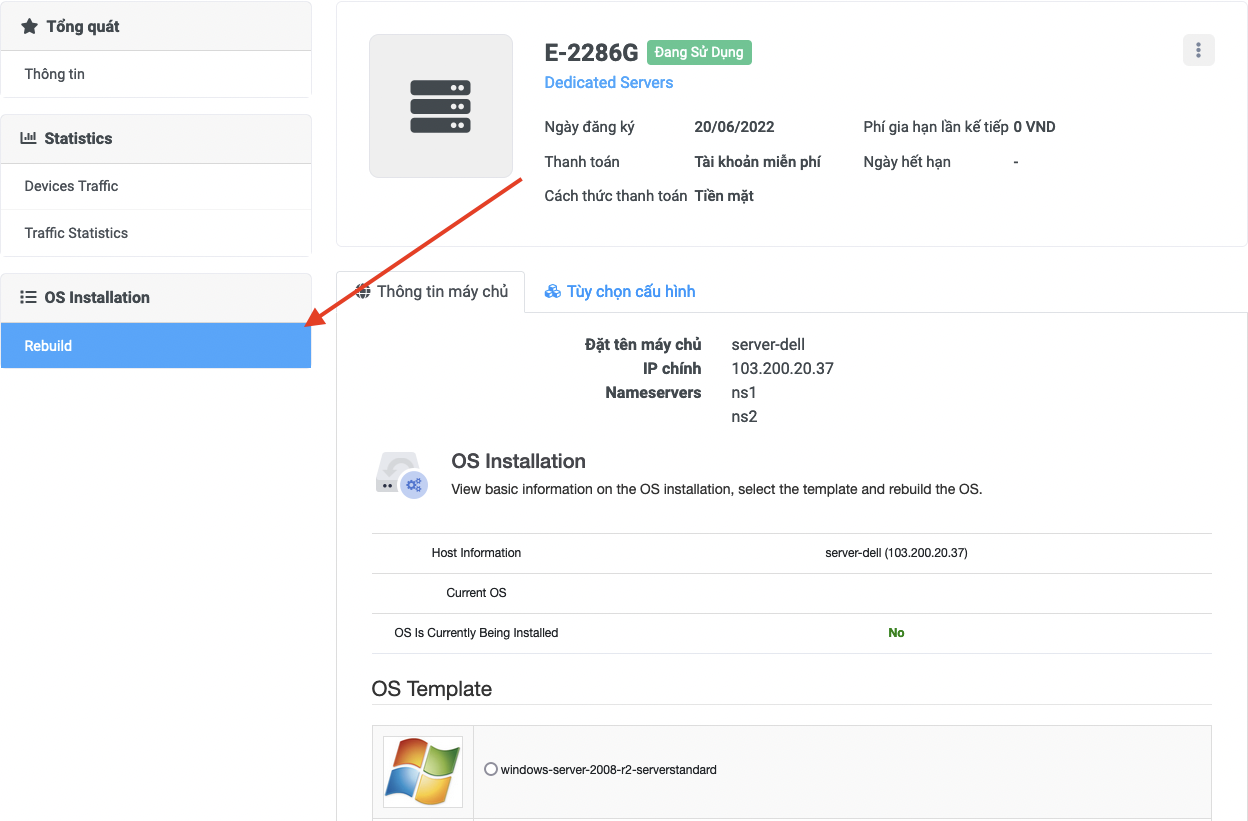This screenshot has width=1248, height=821.
Task: Click the server product image icon
Action: 441,106
